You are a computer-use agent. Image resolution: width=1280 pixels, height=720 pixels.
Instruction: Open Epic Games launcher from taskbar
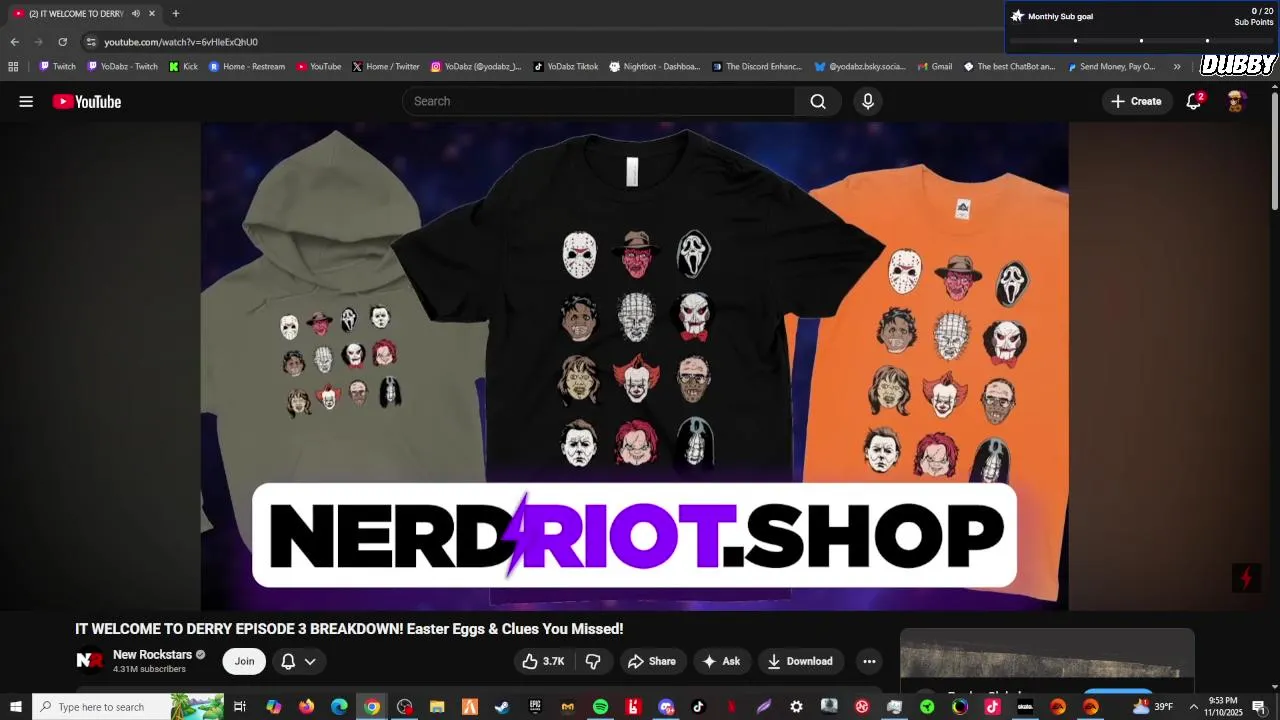(x=535, y=707)
